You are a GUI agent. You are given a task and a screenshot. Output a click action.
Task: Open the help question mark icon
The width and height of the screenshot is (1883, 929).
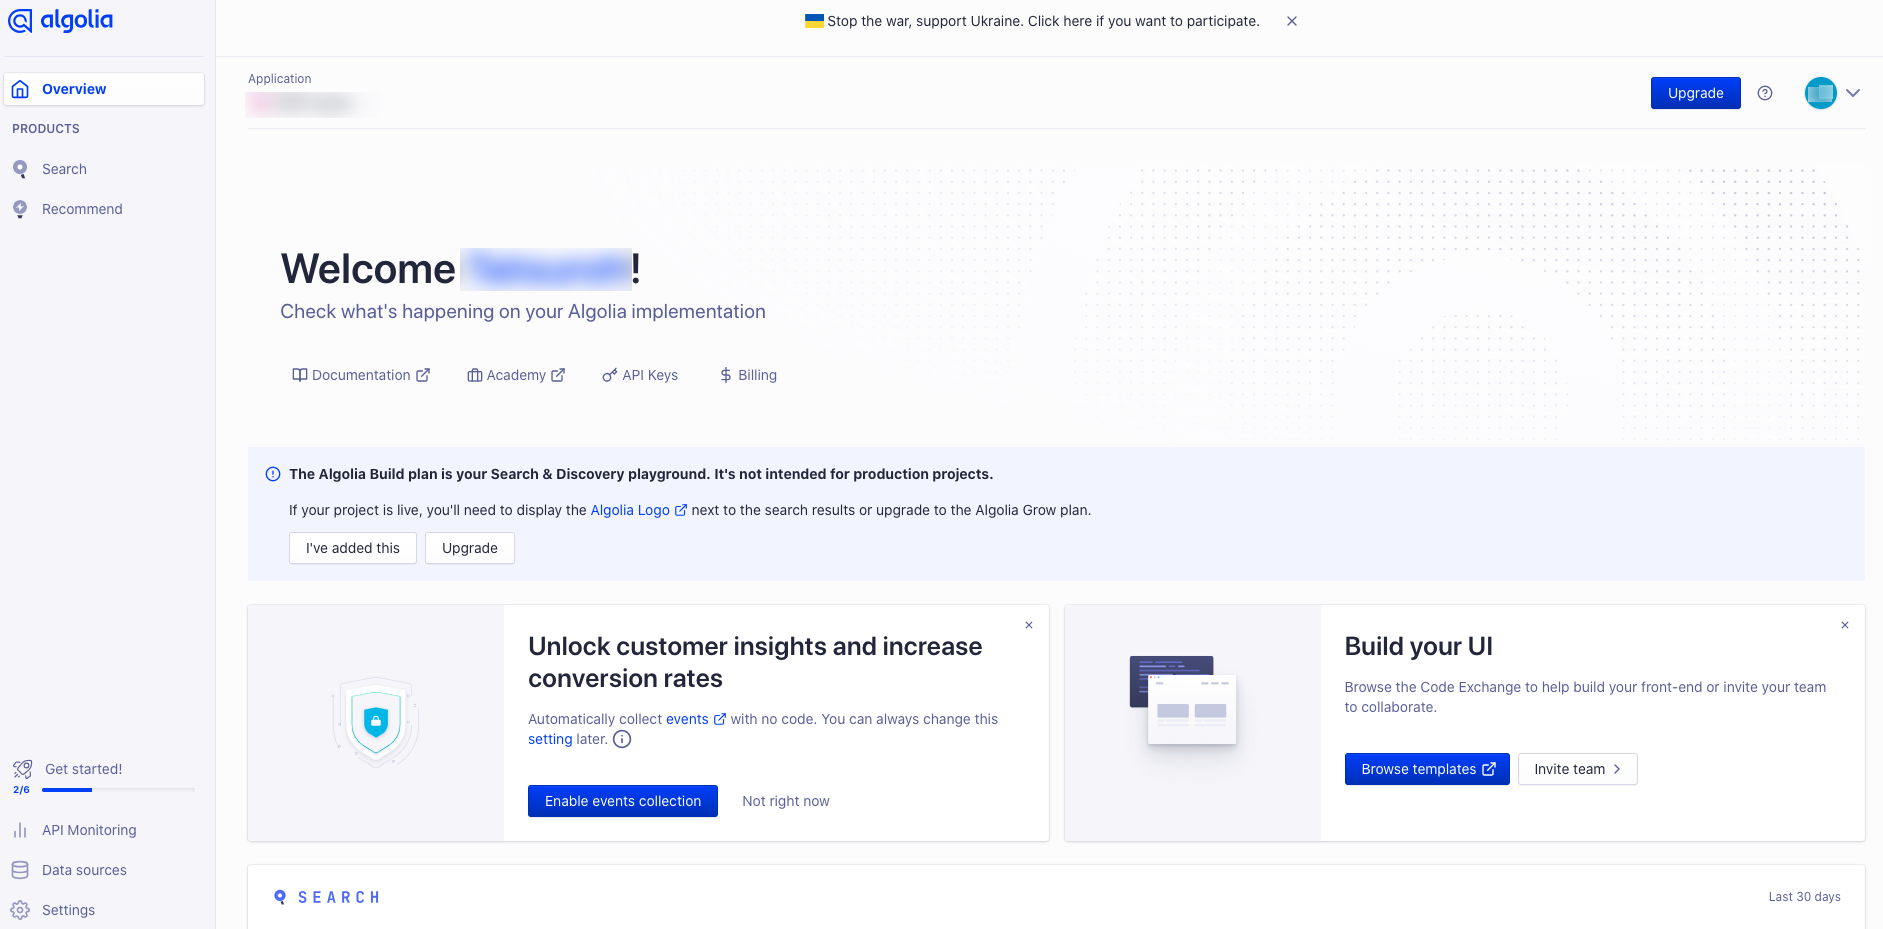[1765, 93]
